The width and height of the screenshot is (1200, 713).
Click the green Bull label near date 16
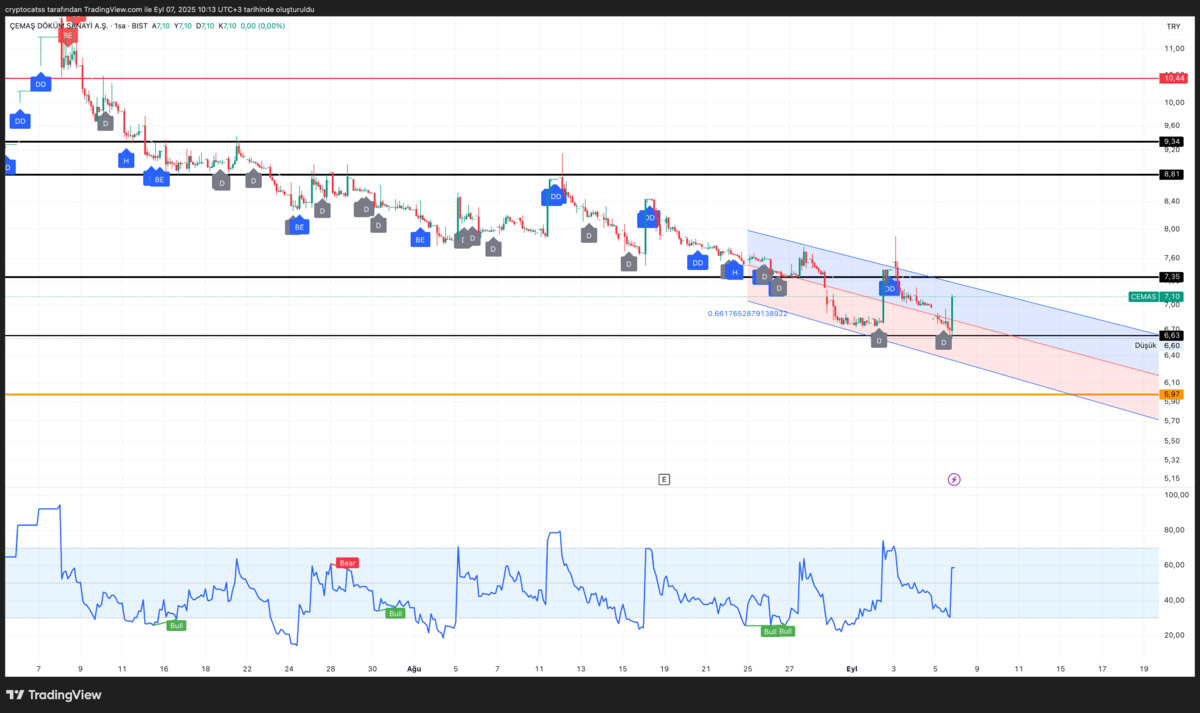[x=176, y=625]
